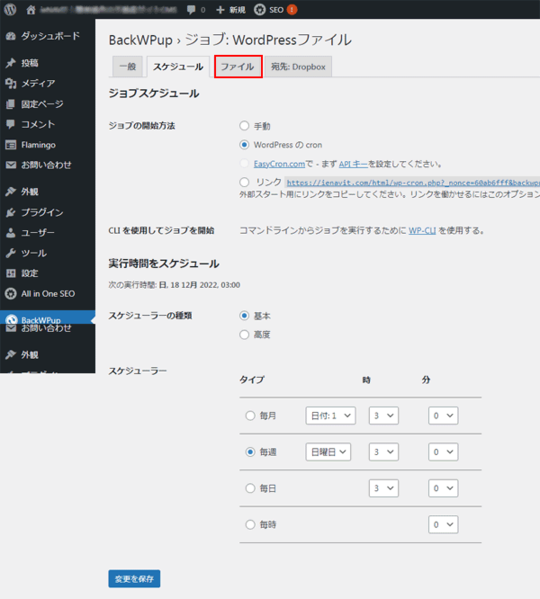The height and width of the screenshot is (599, 540).
Task: Click 次の実行時間 date text
Action: 175,285
